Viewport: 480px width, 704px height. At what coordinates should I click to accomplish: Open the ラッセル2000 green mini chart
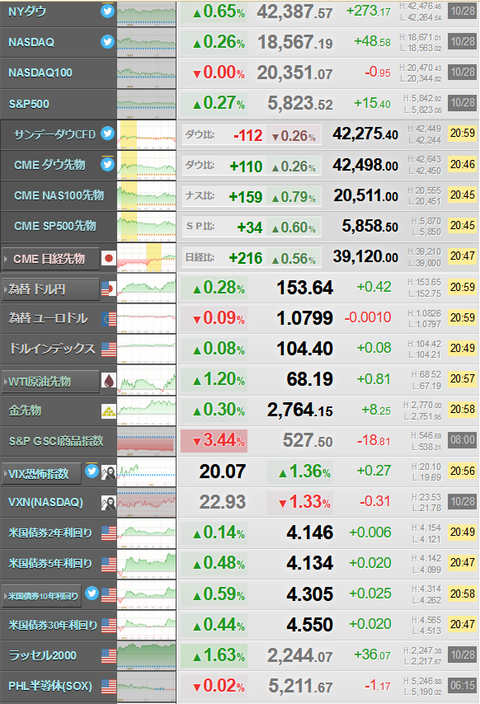[146, 656]
